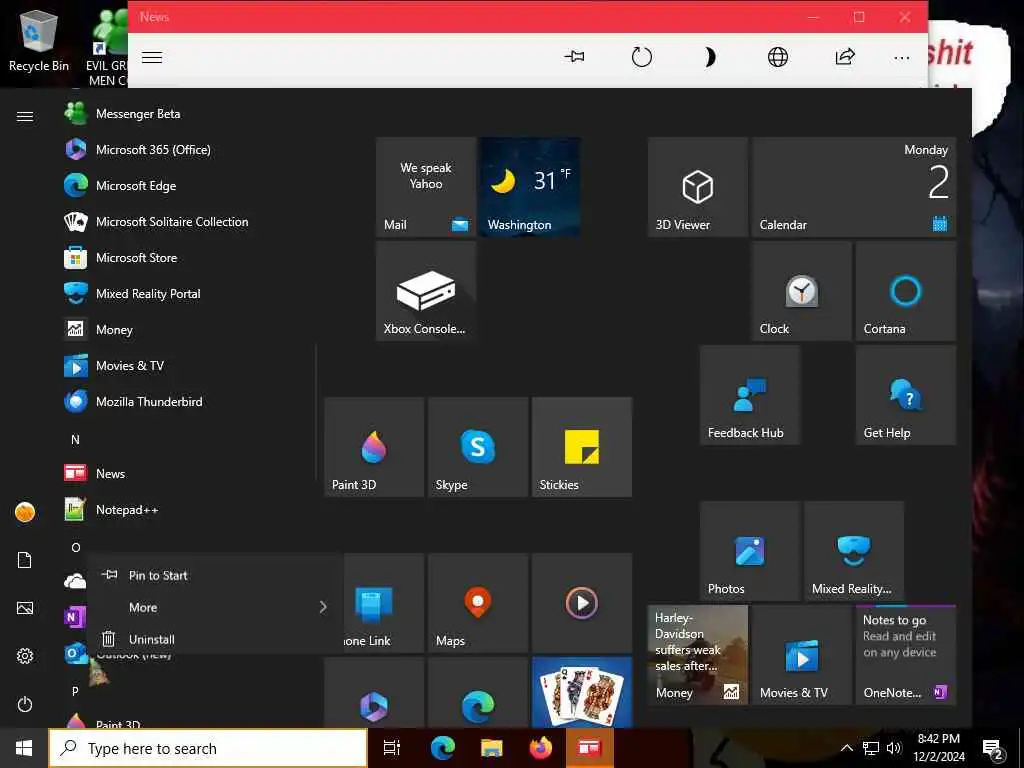Open Task View on the taskbar
The width and height of the screenshot is (1024, 768).
pos(392,748)
